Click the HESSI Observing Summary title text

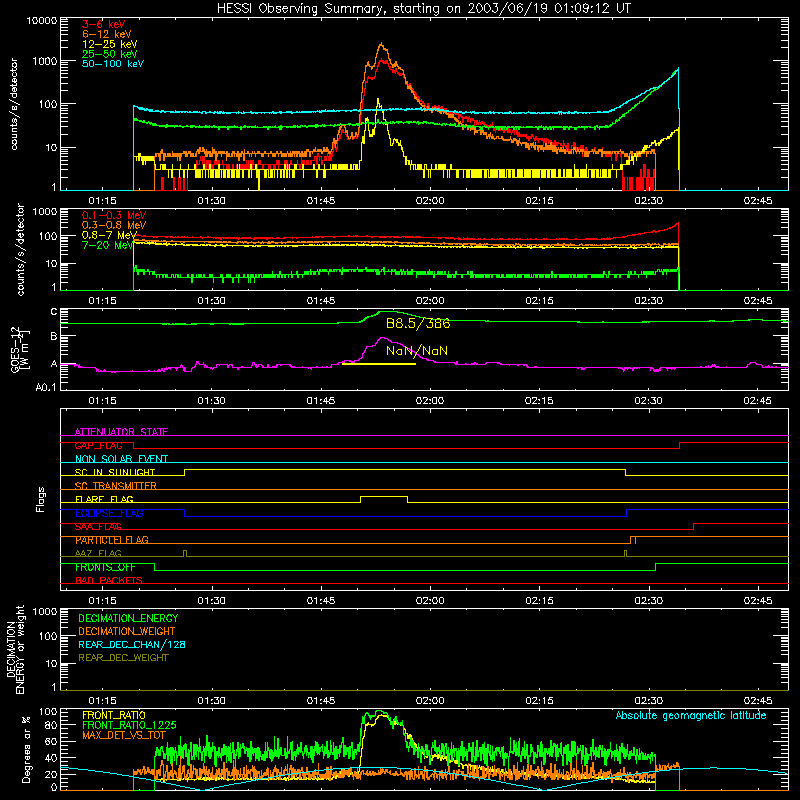click(x=423, y=9)
